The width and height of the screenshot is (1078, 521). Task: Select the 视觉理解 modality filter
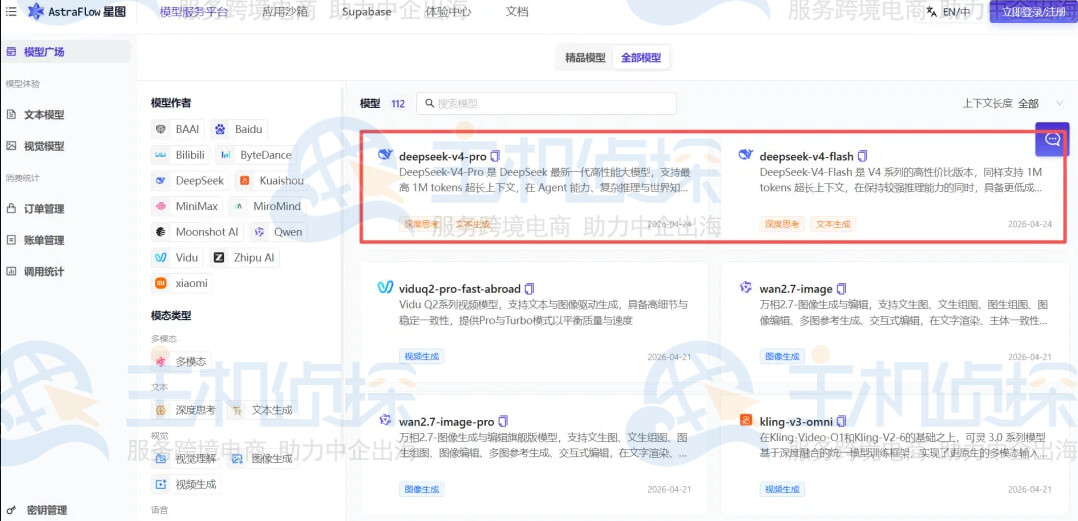tap(186, 459)
